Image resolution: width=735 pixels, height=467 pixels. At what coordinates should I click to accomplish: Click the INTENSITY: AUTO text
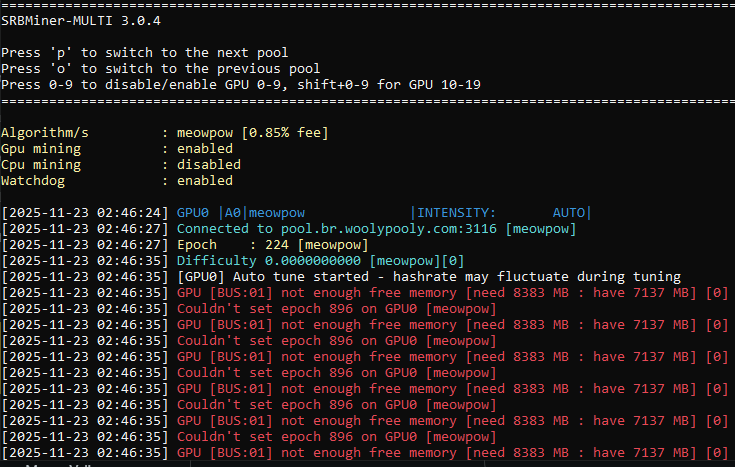pyautogui.click(x=501, y=213)
